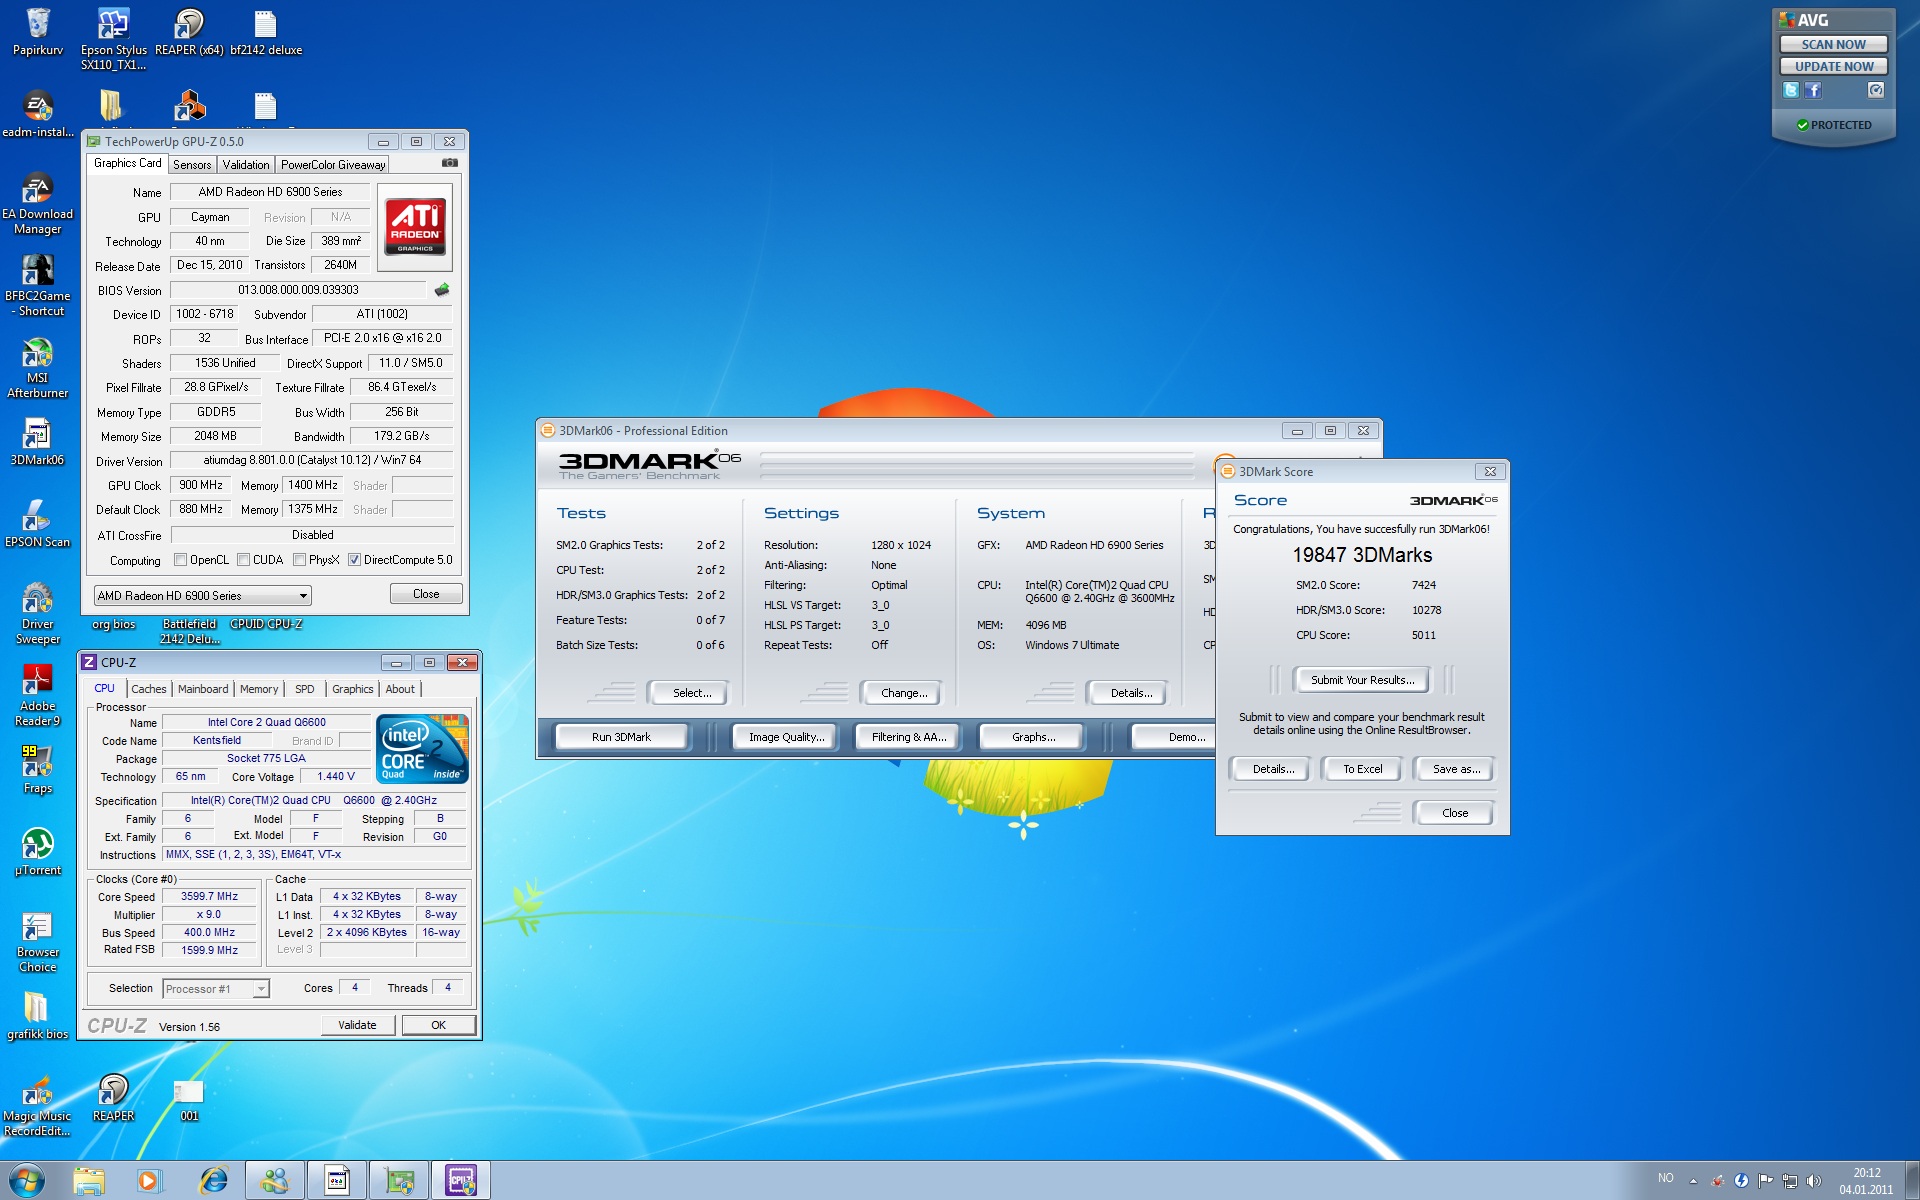Viewport: 1920px width, 1200px height.
Task: Open µTorrent desktop shortcut
Action: pos(38,852)
